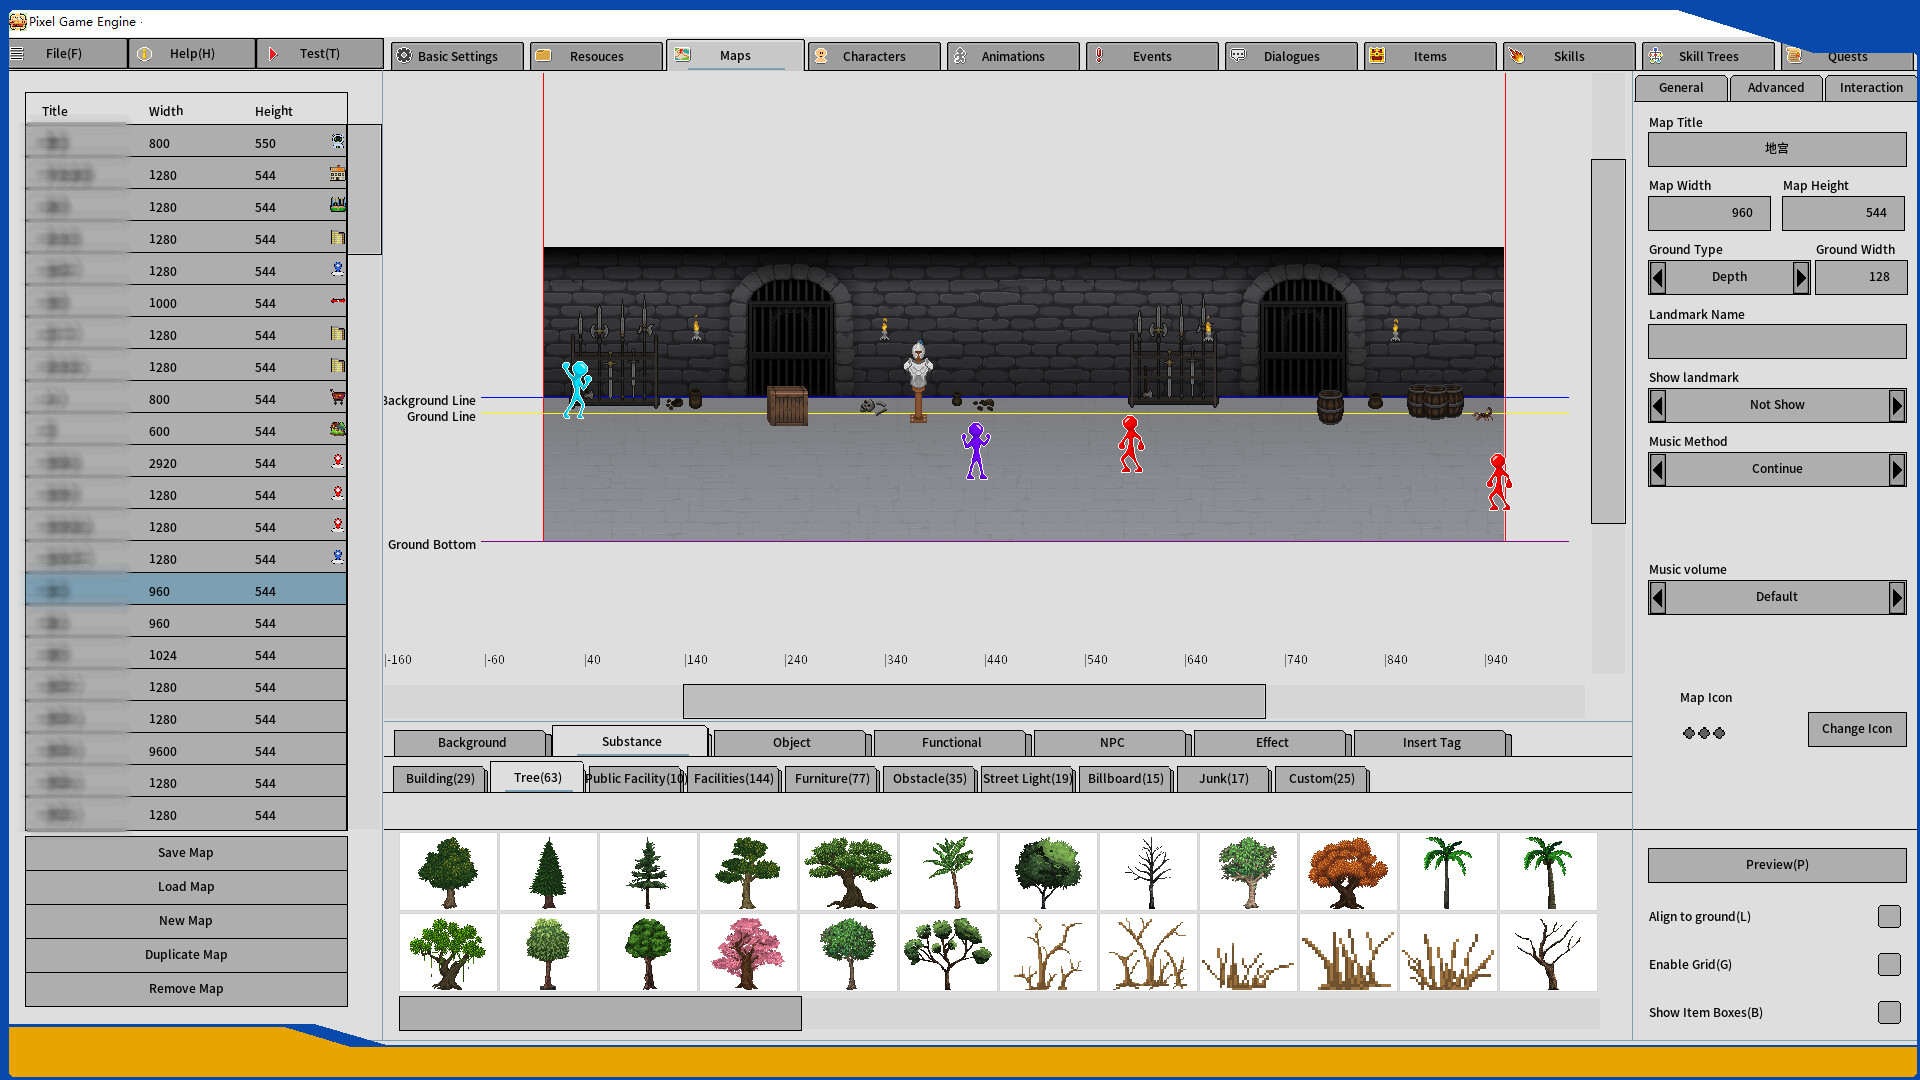Screen dimensions: 1920x1080
Task: Click the Duplicate Map button
Action: pyautogui.click(x=185, y=954)
